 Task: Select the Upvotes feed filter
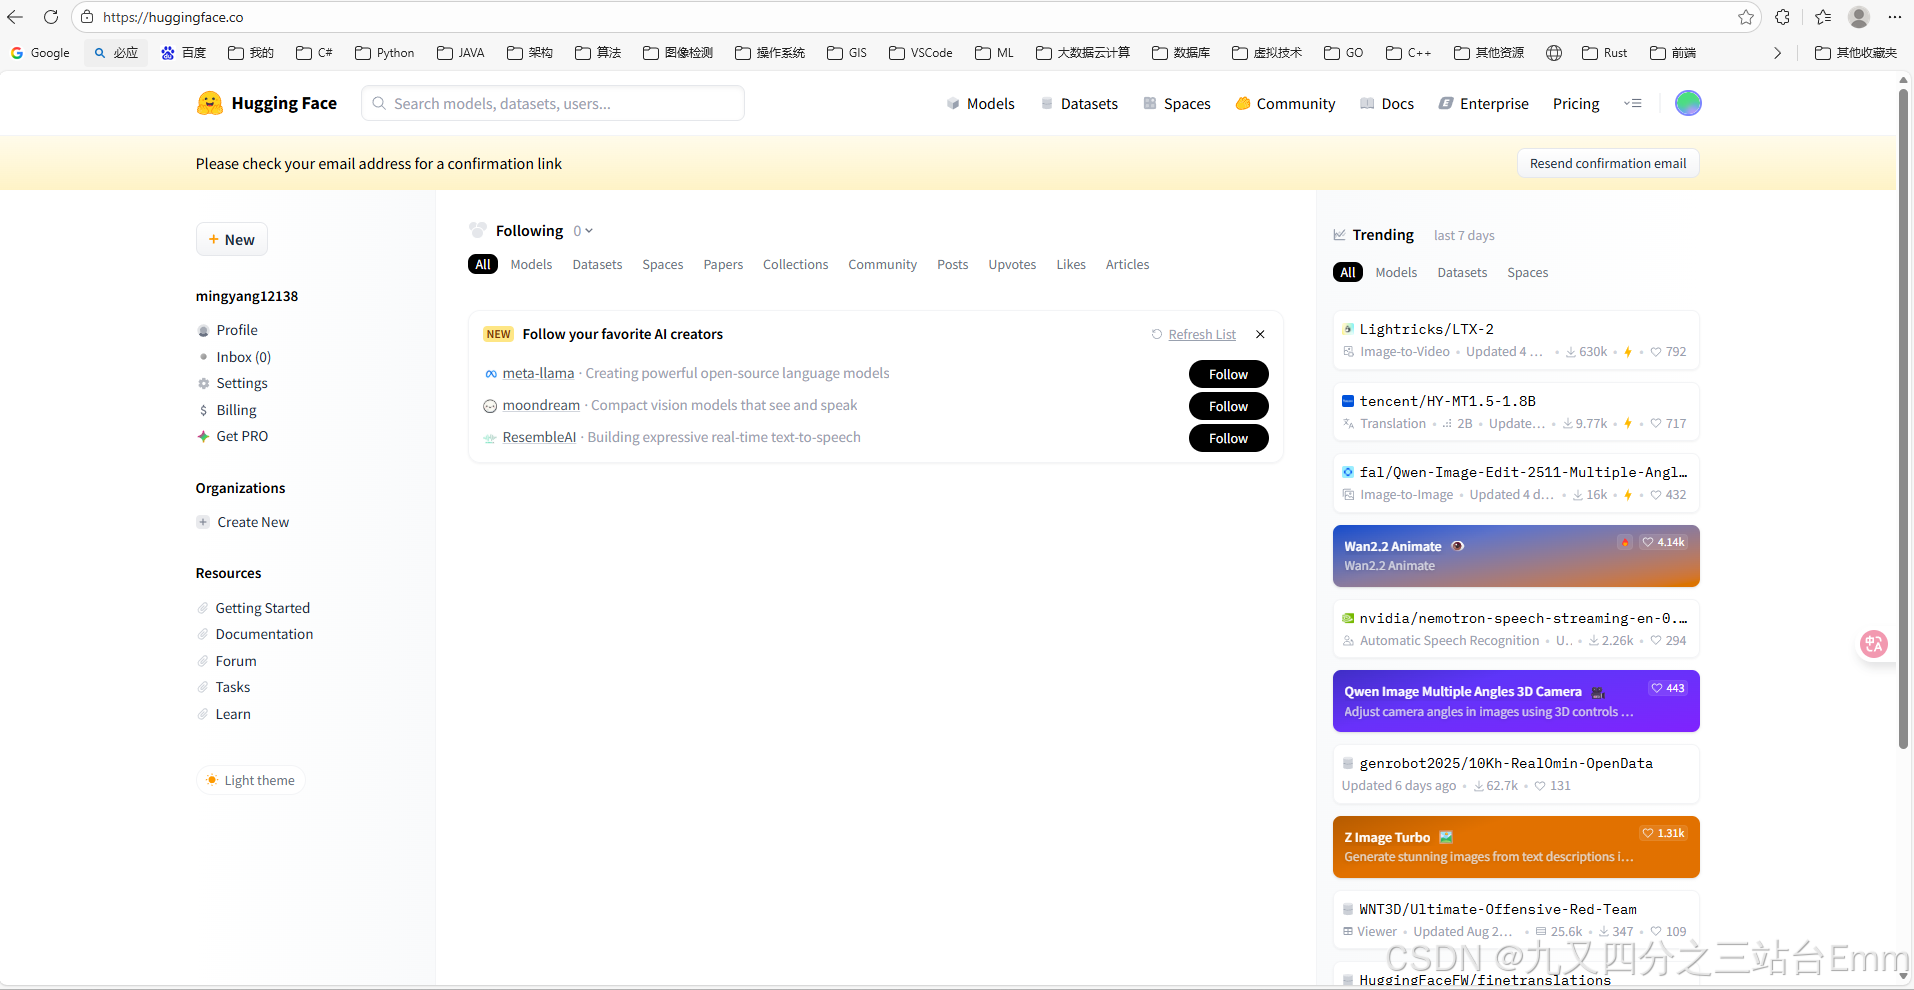pyautogui.click(x=1012, y=264)
